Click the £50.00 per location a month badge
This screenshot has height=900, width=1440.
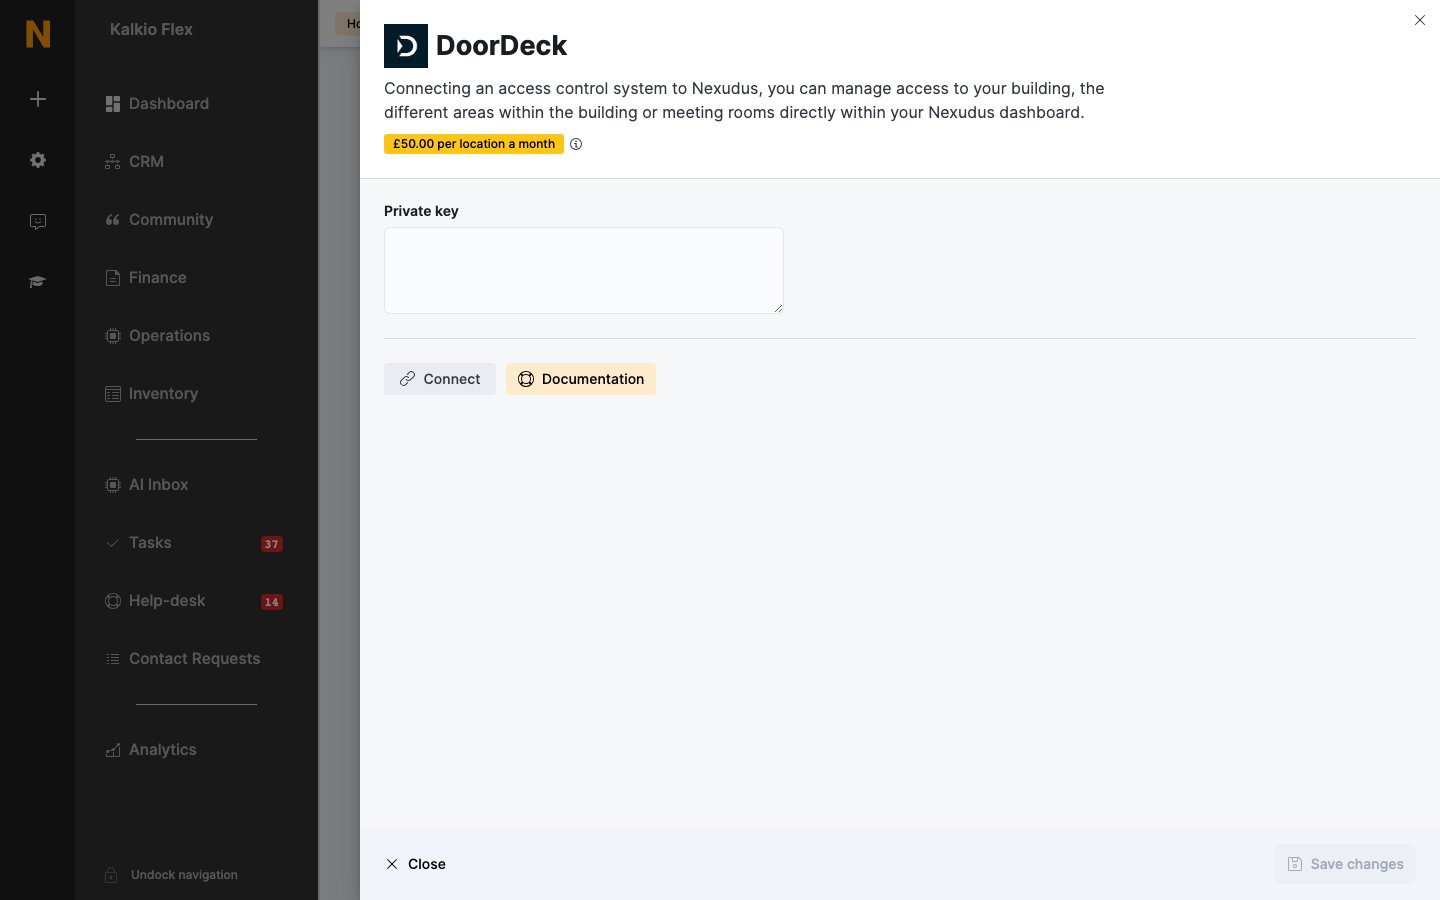coord(474,144)
